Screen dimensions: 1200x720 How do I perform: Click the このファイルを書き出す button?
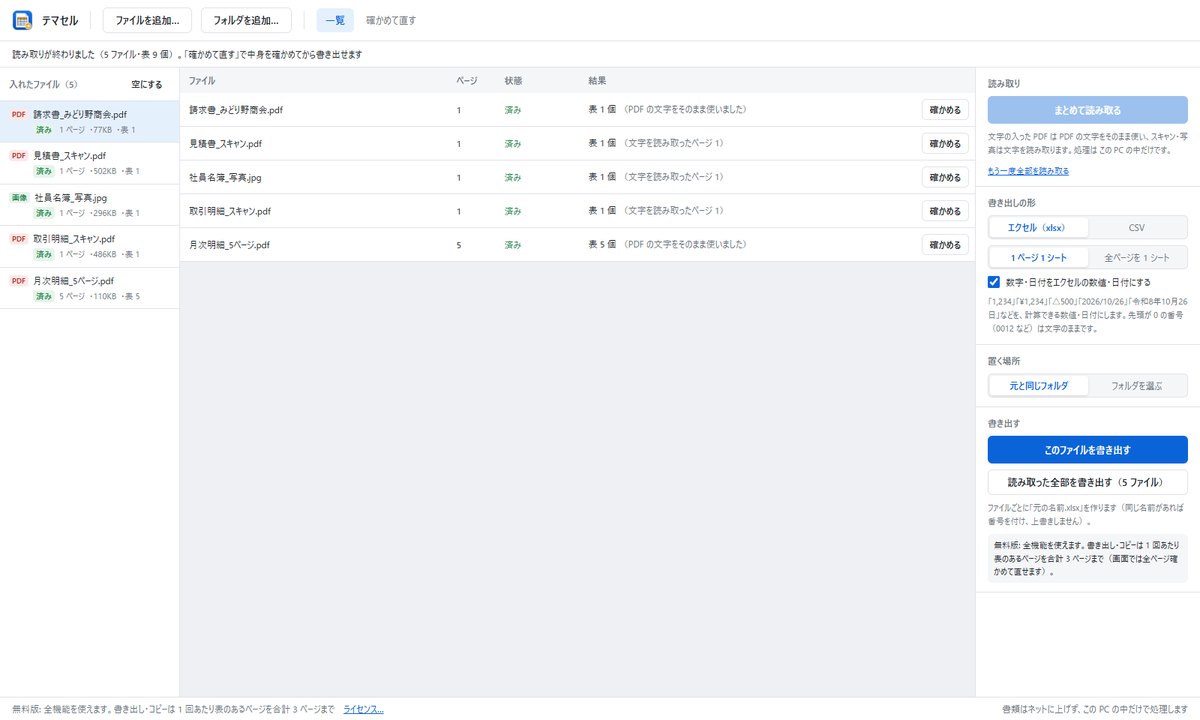(1088, 450)
